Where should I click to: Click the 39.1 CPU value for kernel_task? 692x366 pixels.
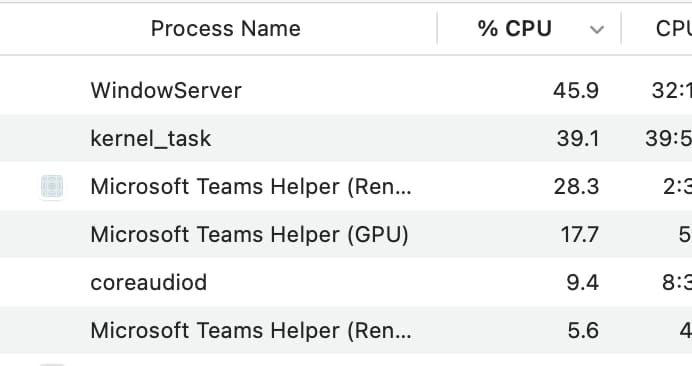(578, 138)
